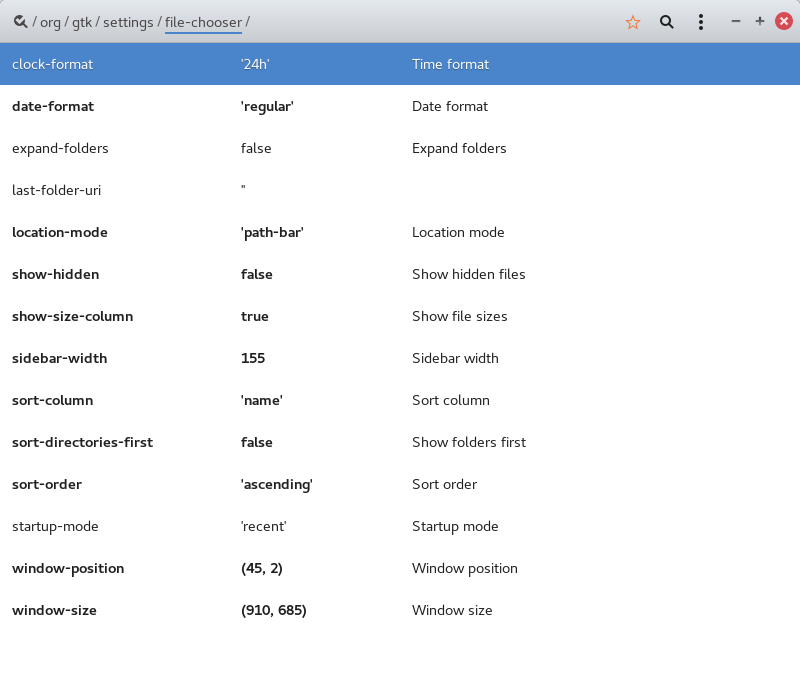This screenshot has height=676, width=800.
Task: Maximize the window with the plus button
Action: click(760, 21)
